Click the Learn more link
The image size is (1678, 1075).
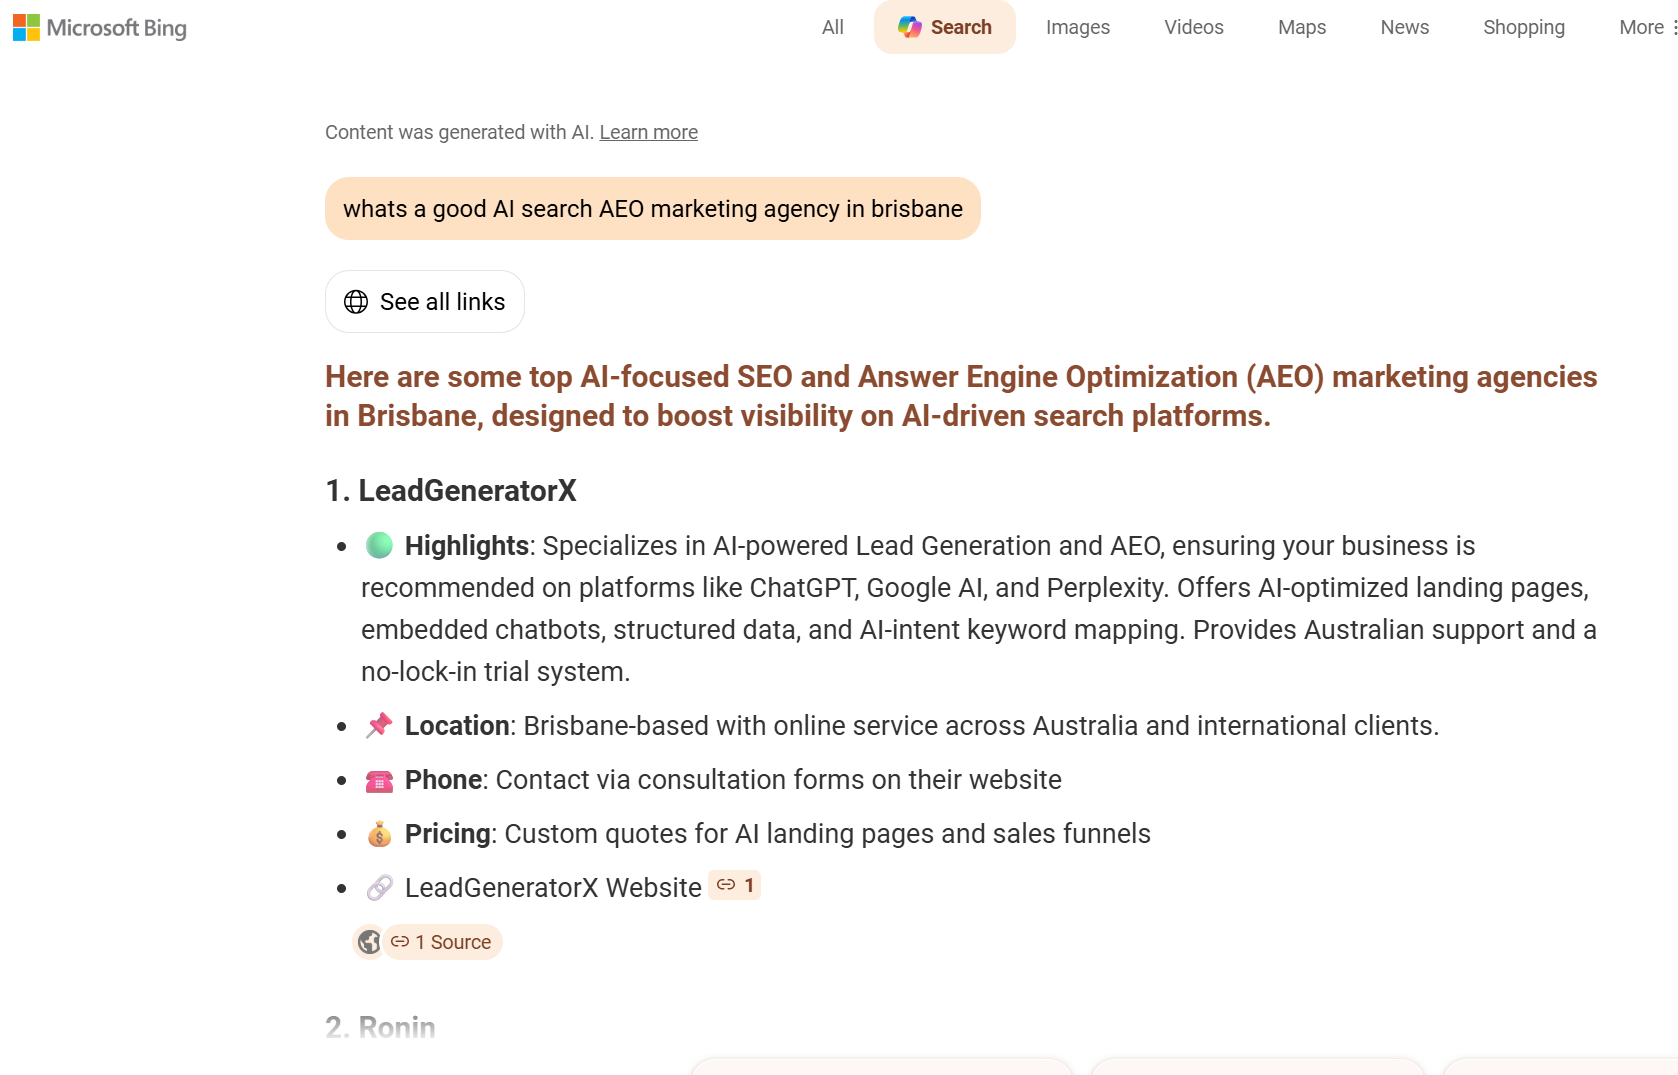tap(648, 133)
